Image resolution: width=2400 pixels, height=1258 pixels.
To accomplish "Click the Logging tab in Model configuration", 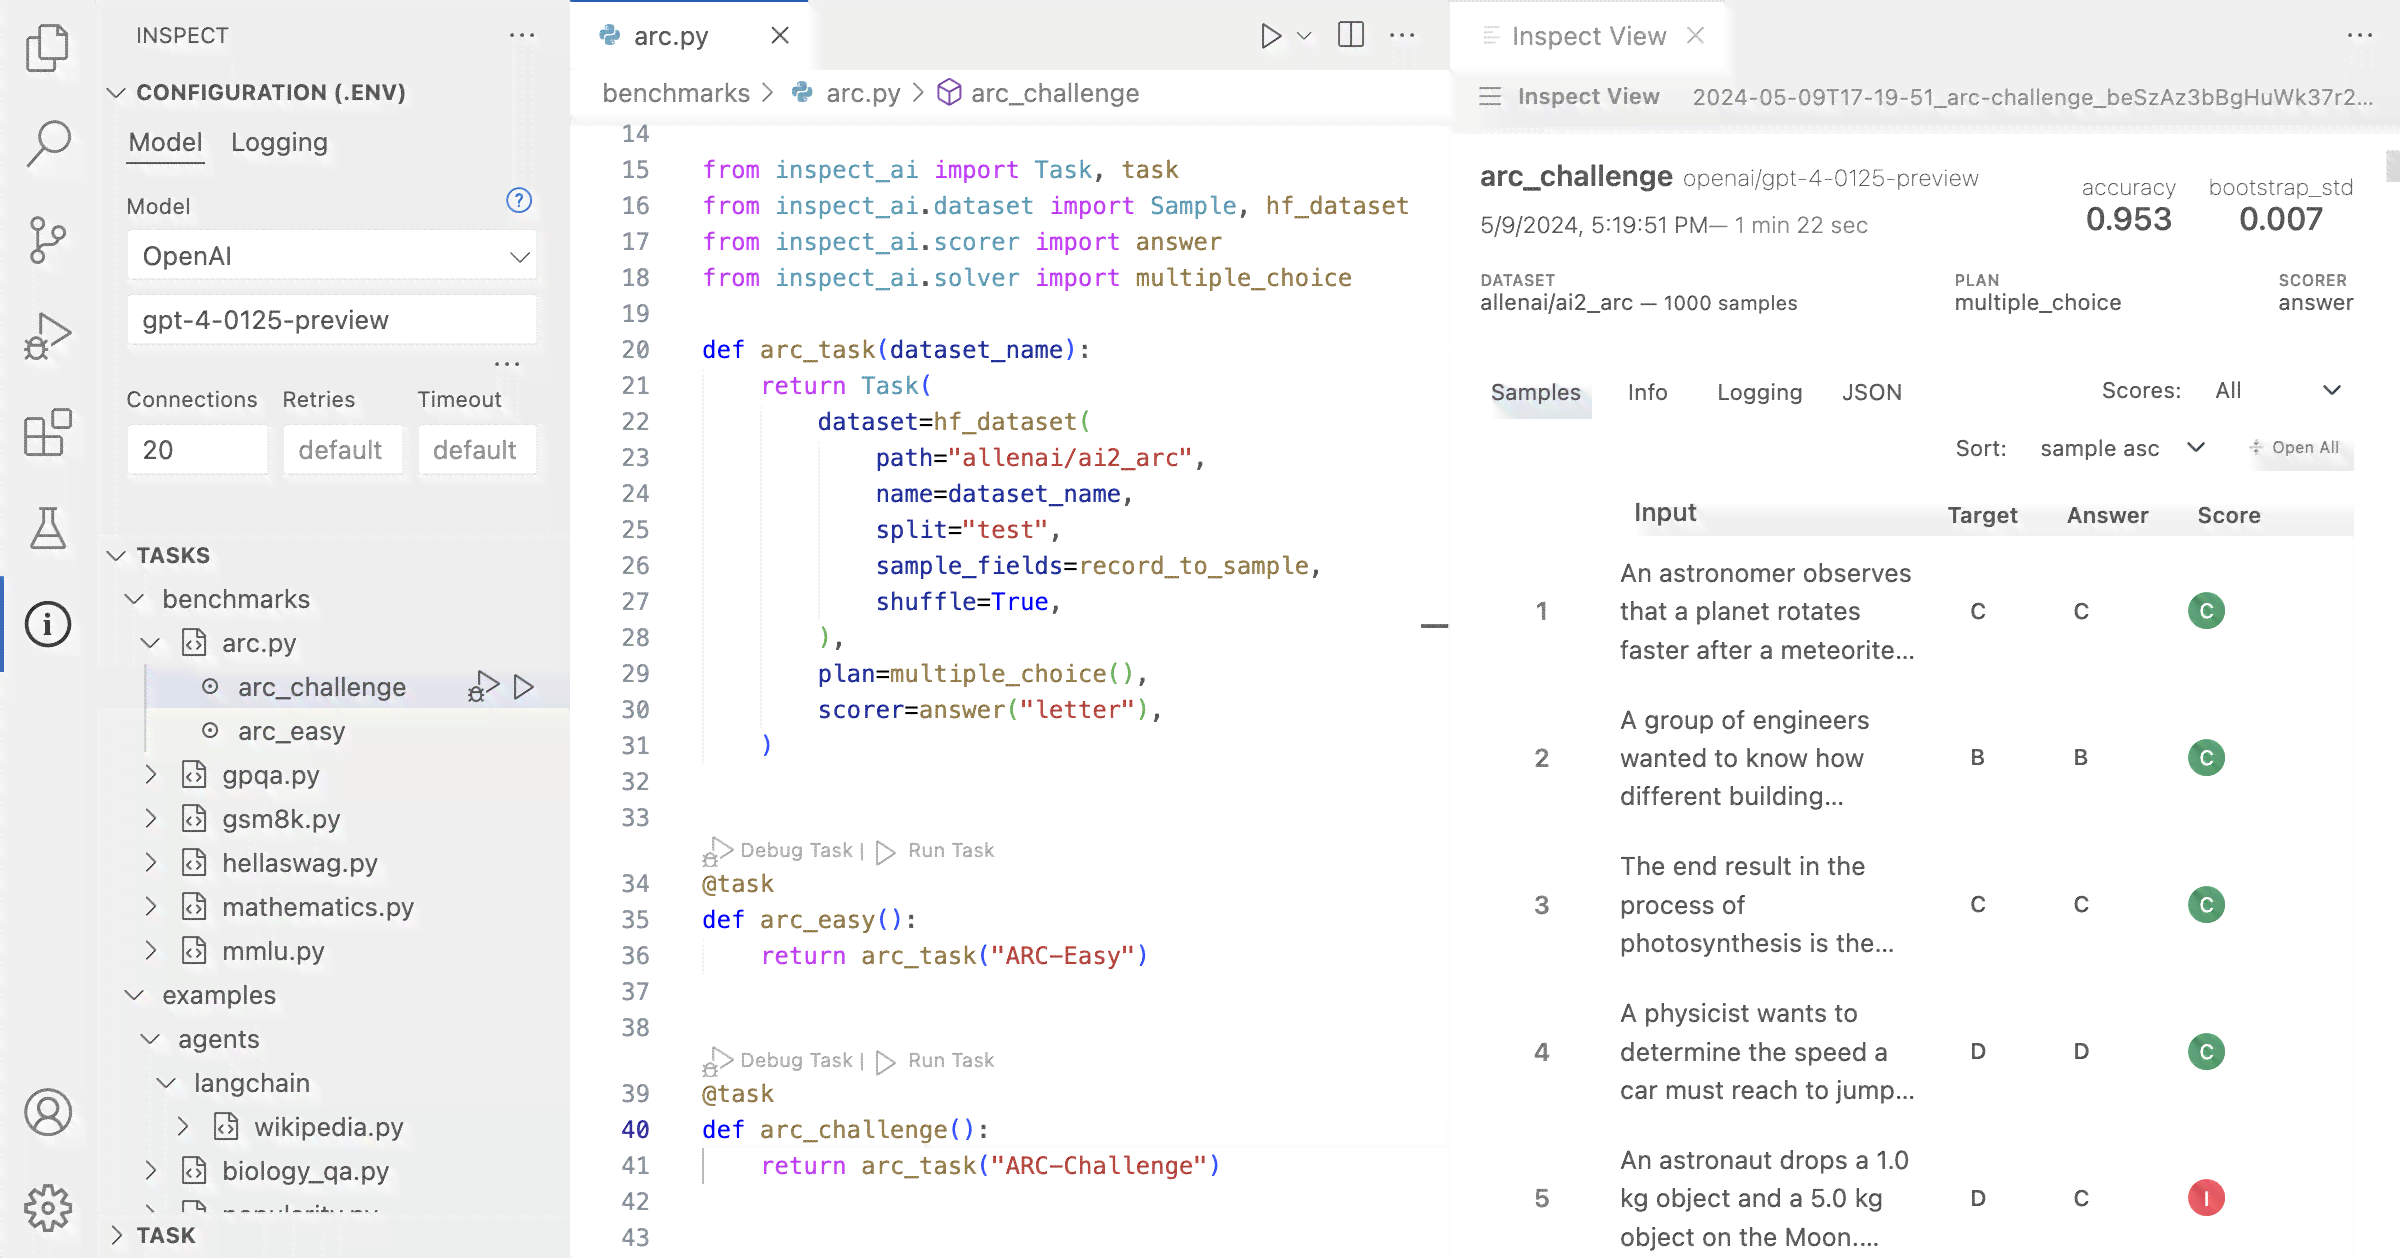I will pos(278,141).
